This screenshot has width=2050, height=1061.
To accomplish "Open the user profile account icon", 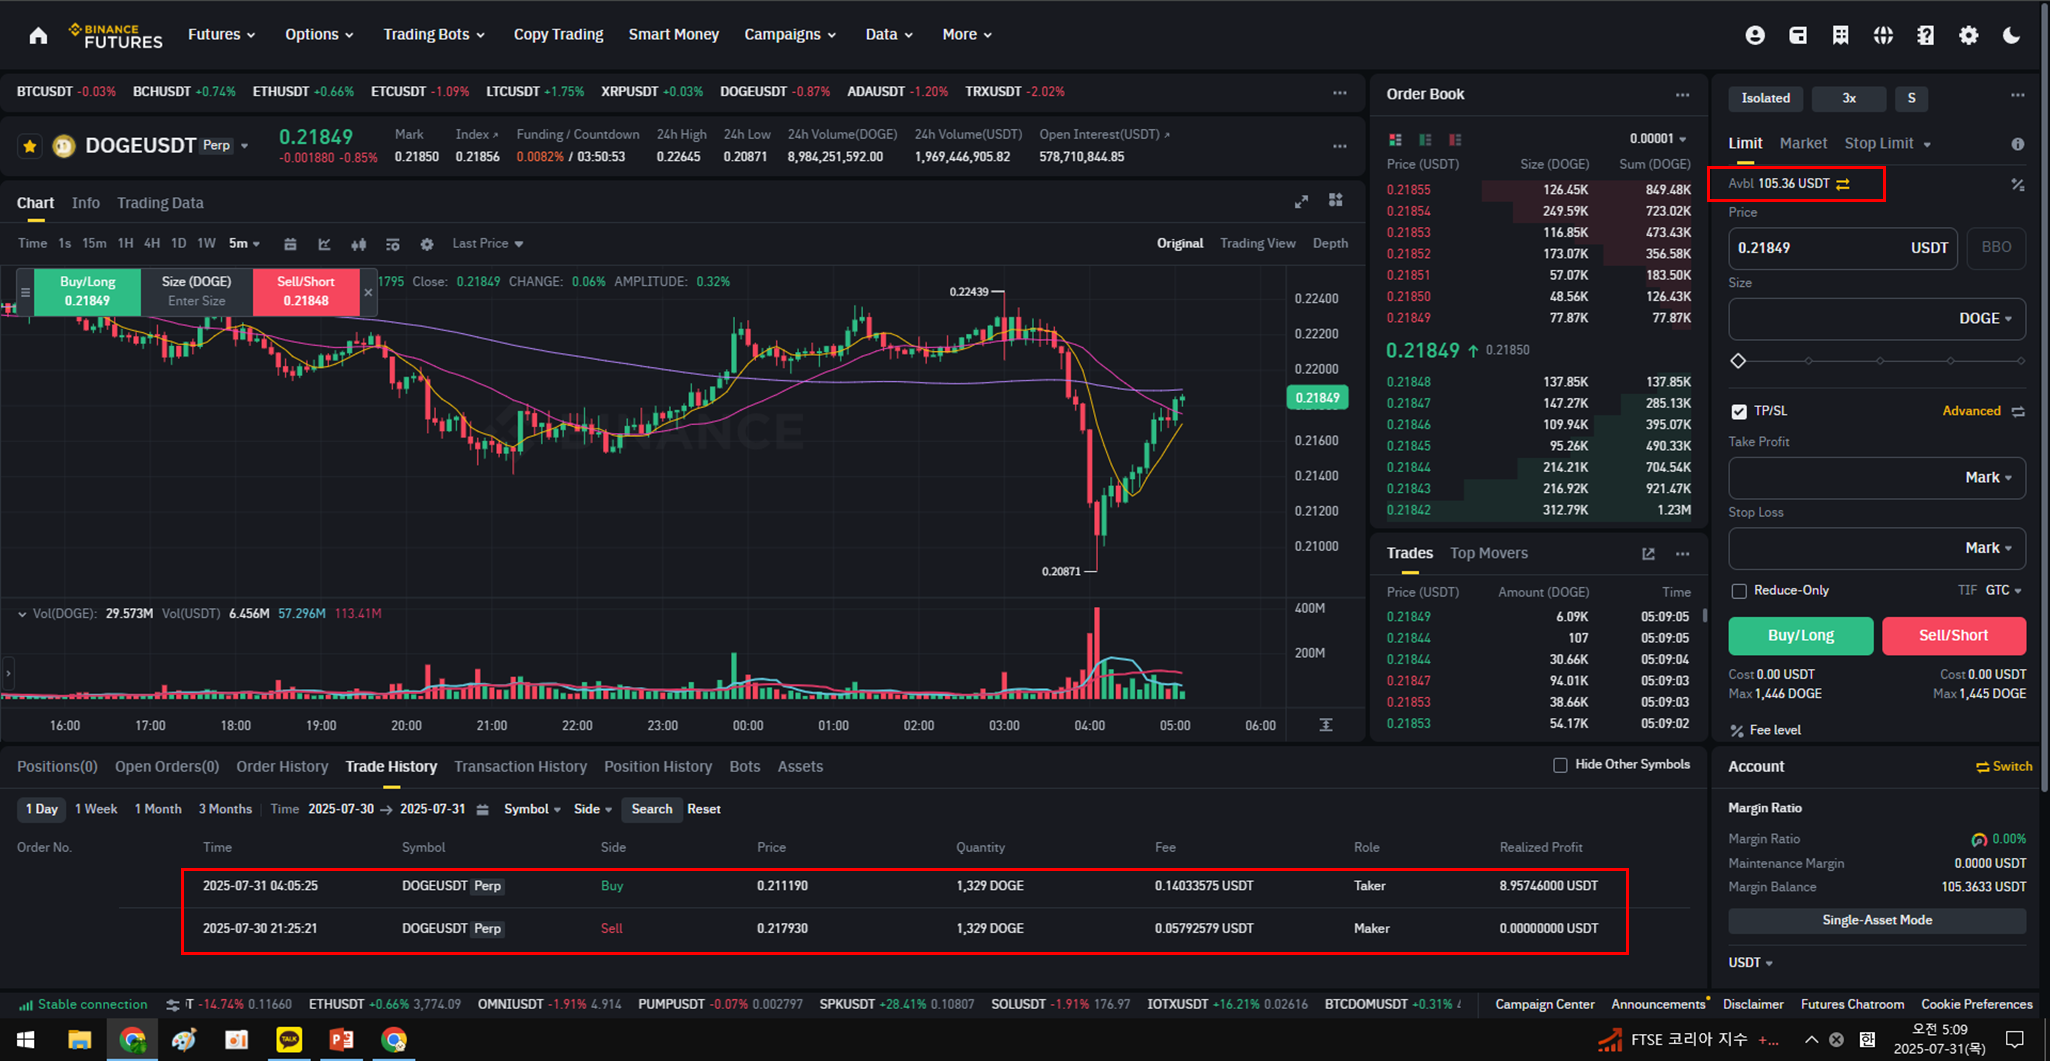I will pyautogui.click(x=1755, y=36).
